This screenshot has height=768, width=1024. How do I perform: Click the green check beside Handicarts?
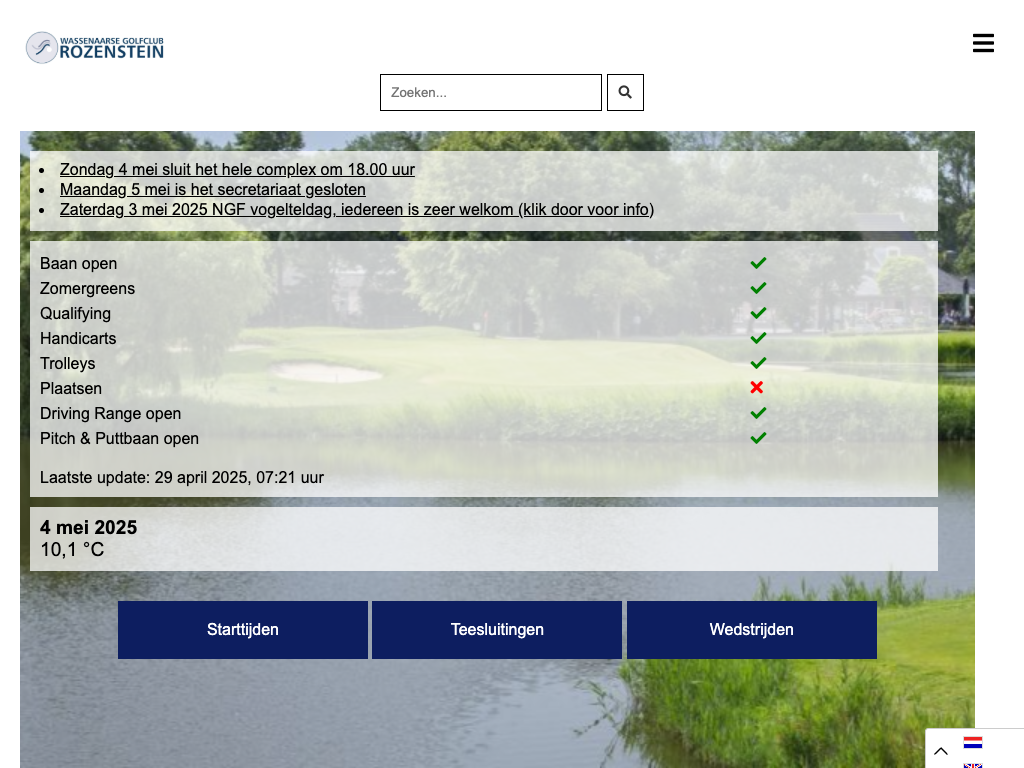(758, 338)
